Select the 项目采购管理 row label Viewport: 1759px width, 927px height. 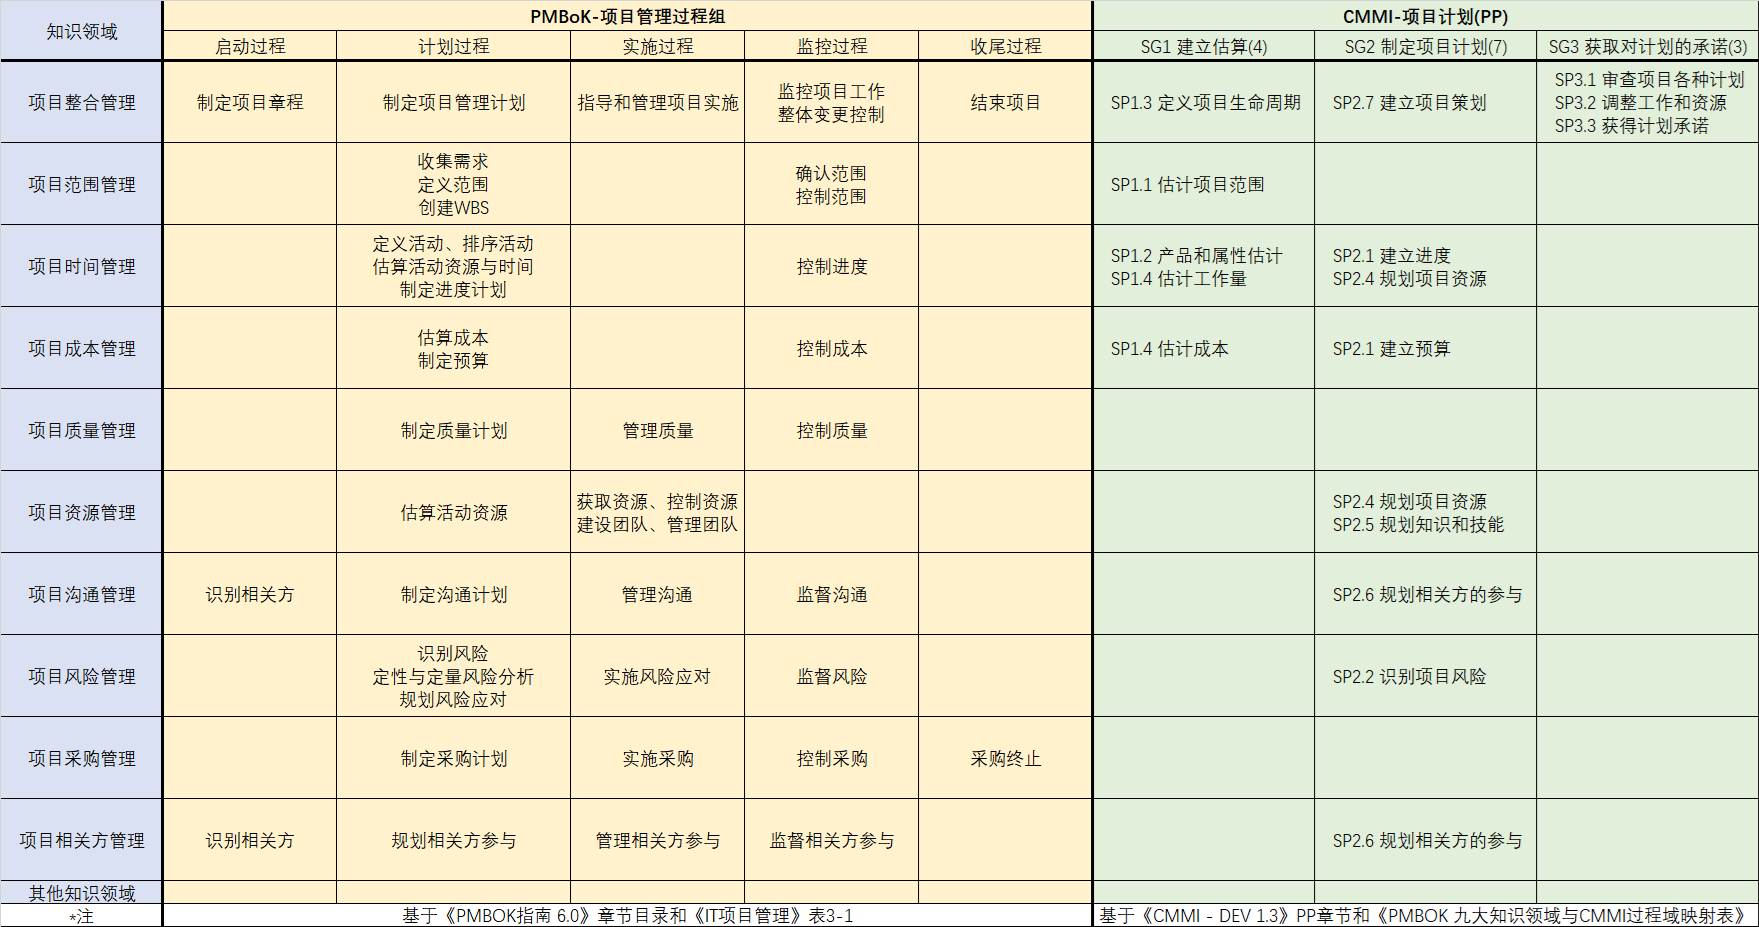[x=81, y=758]
